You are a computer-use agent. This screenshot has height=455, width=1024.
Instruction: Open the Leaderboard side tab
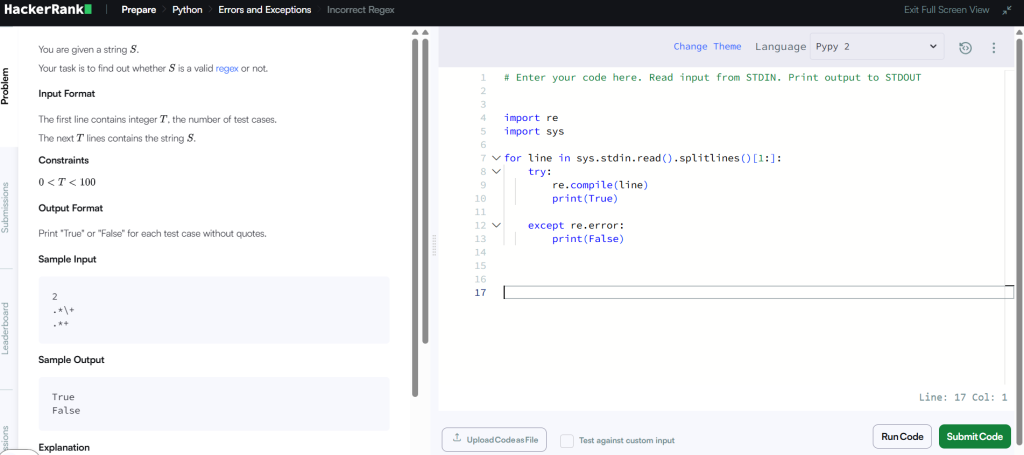[x=7, y=327]
